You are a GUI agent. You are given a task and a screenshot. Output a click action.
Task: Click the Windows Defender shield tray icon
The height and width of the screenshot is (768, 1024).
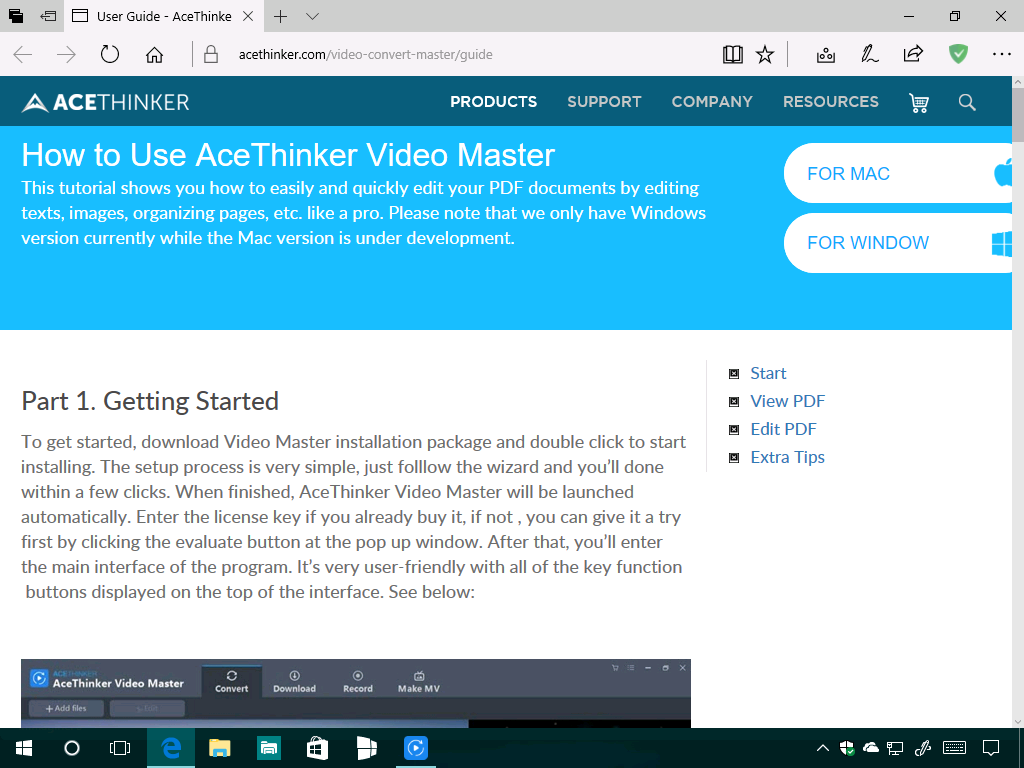[847, 748]
